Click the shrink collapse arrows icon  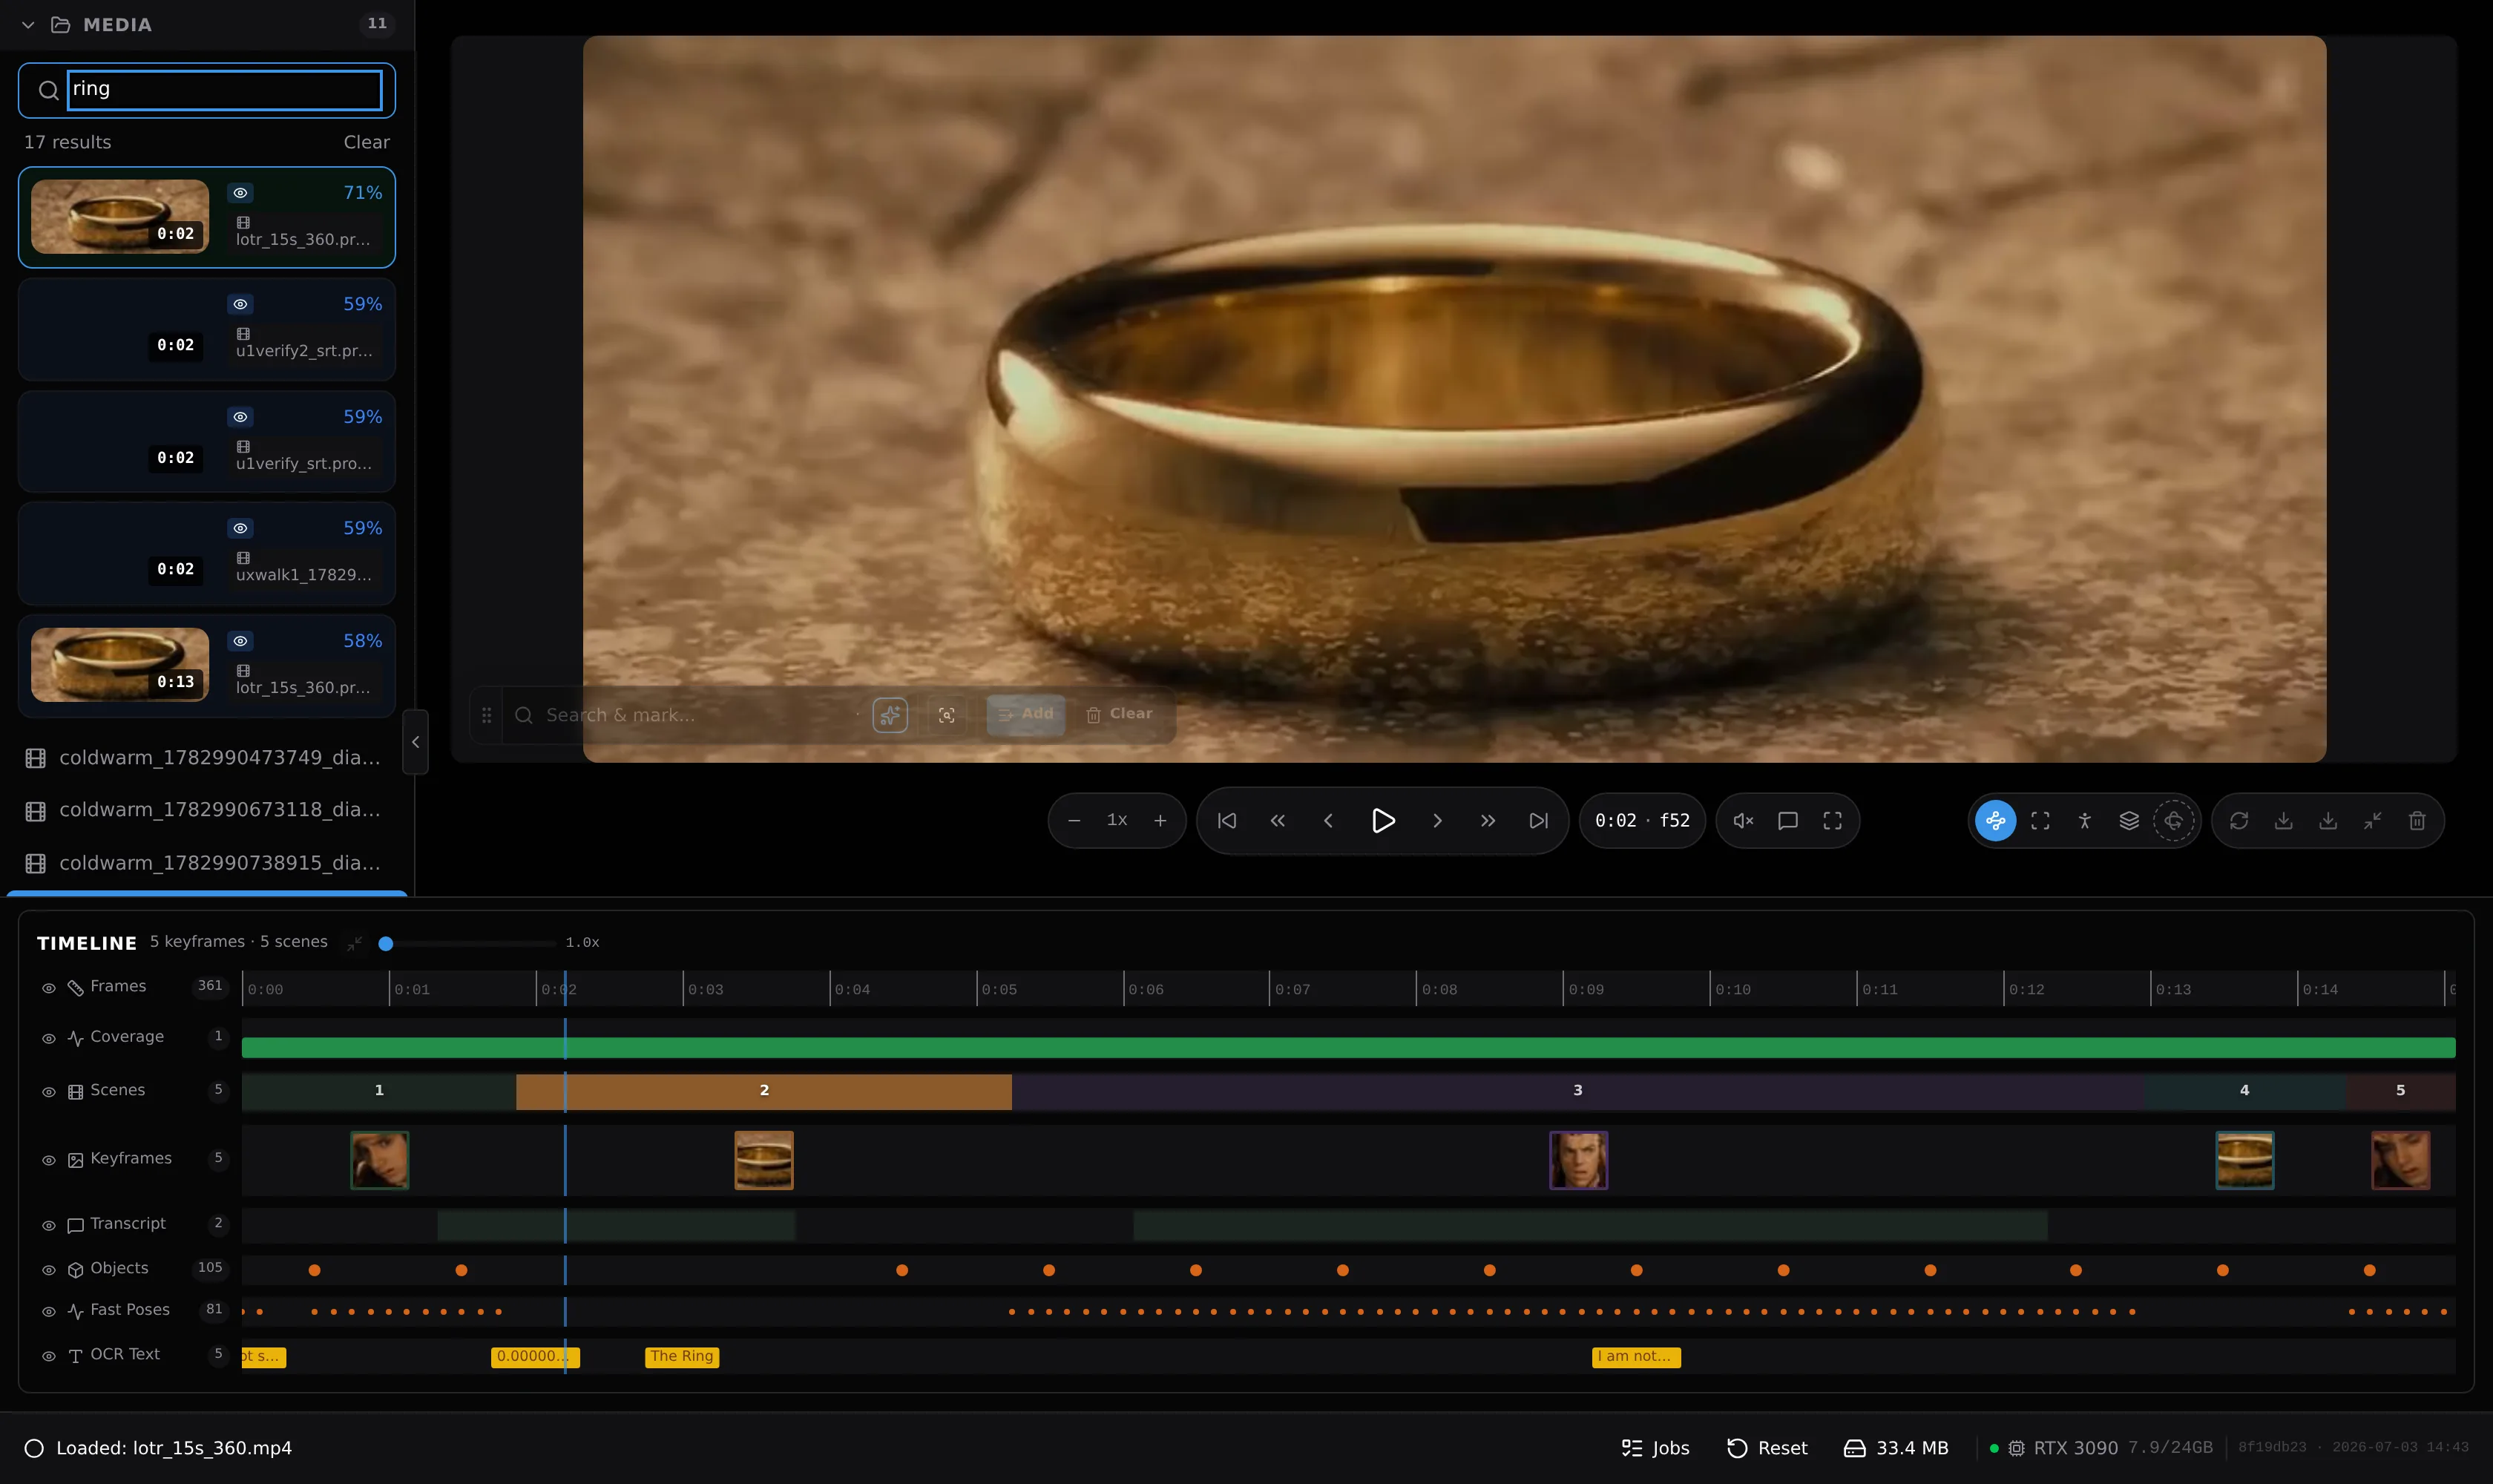point(2373,821)
